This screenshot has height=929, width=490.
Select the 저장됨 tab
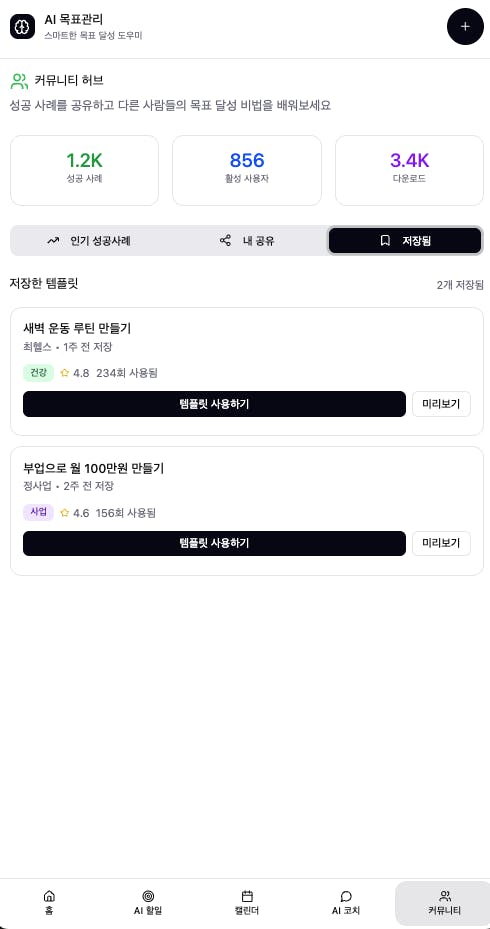(x=405, y=241)
